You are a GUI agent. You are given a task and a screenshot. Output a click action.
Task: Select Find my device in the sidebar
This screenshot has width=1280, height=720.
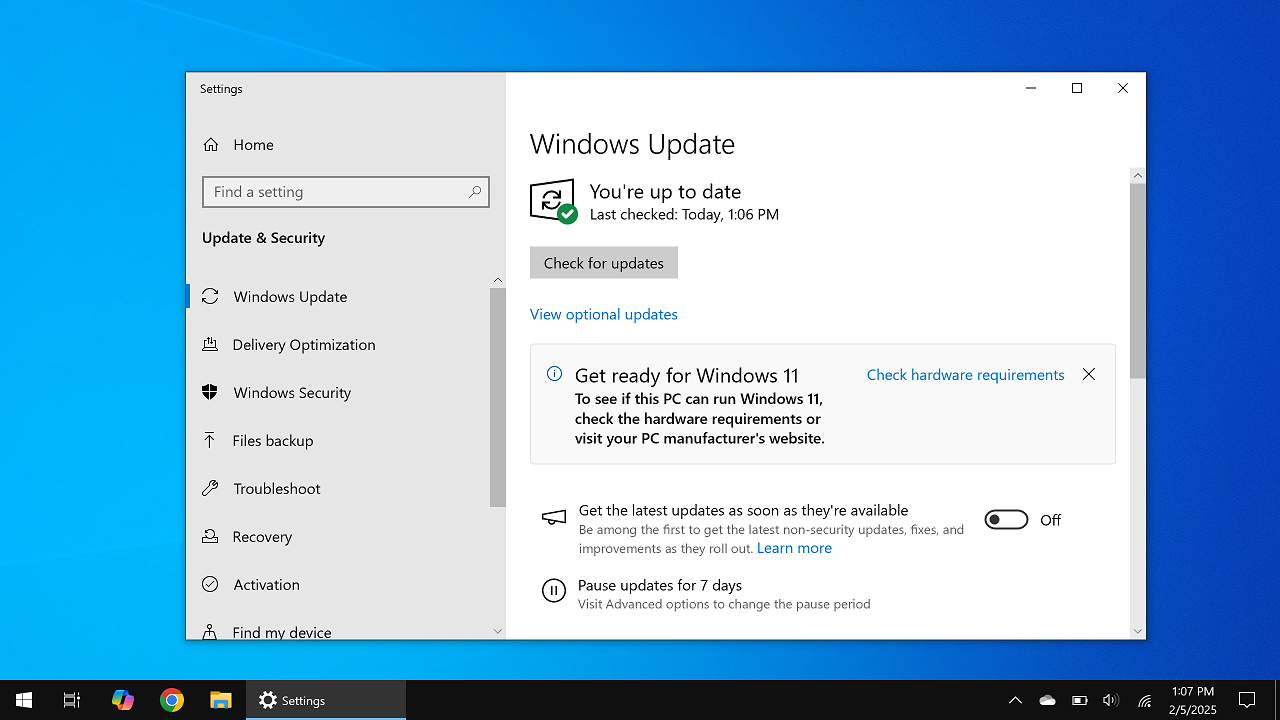(281, 630)
